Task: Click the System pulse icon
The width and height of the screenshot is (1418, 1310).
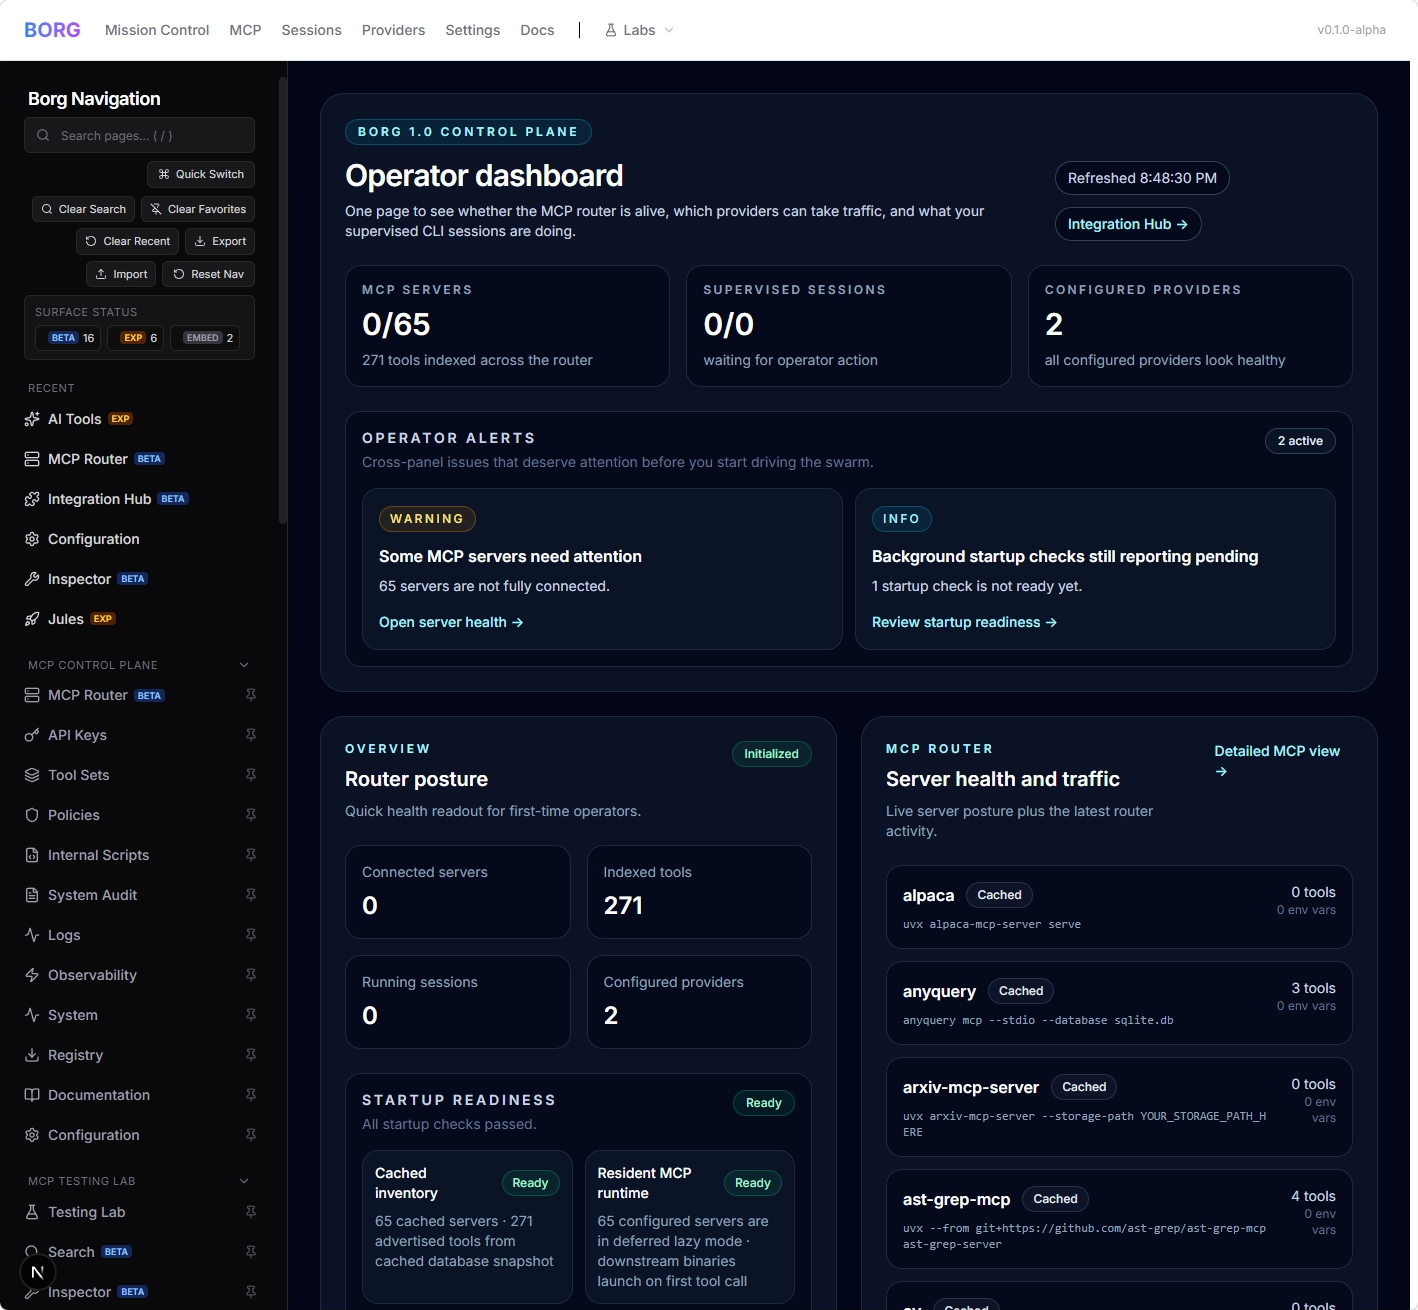Action: click(x=32, y=1015)
